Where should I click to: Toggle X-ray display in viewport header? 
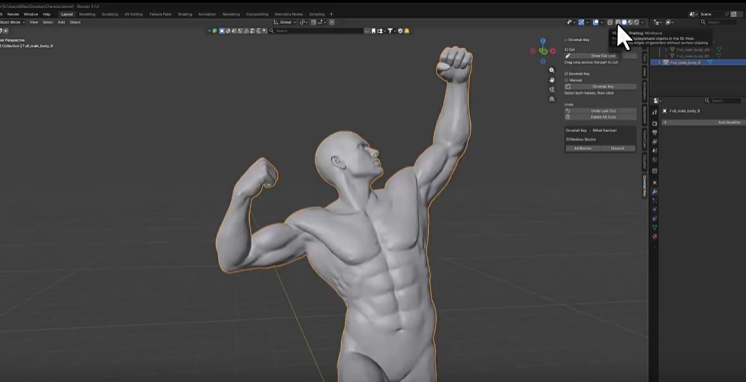(x=610, y=22)
